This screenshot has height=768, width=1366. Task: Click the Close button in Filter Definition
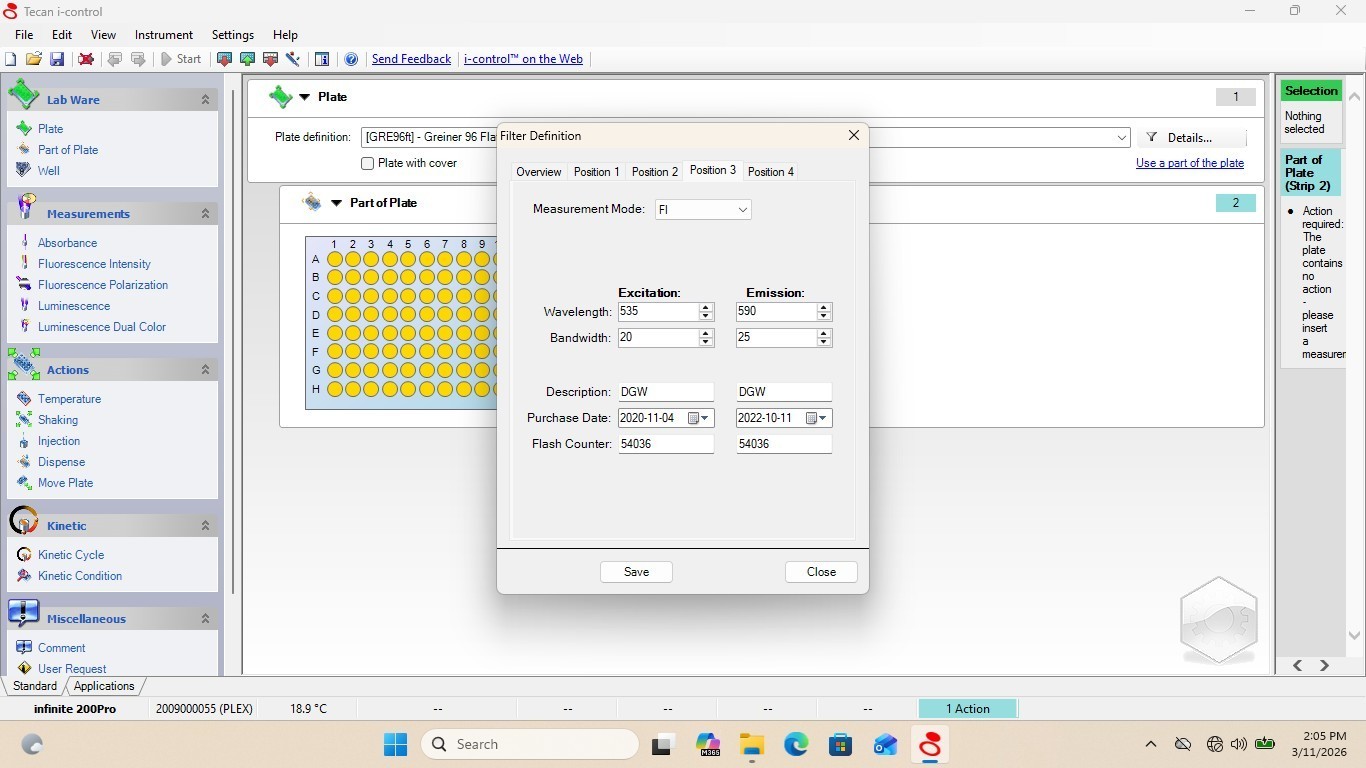[x=821, y=572]
